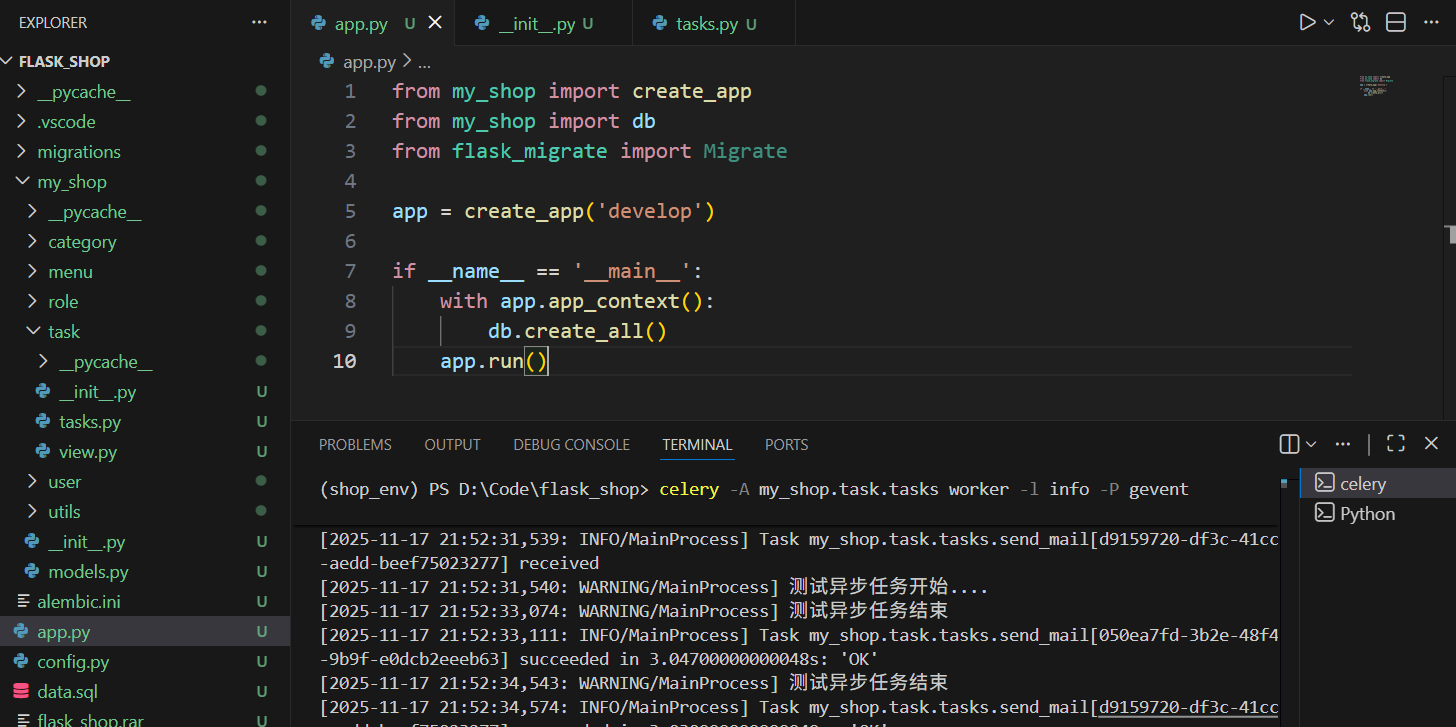Switch to the OUTPUT panel tab
This screenshot has height=727, width=1456.
pyautogui.click(x=452, y=445)
